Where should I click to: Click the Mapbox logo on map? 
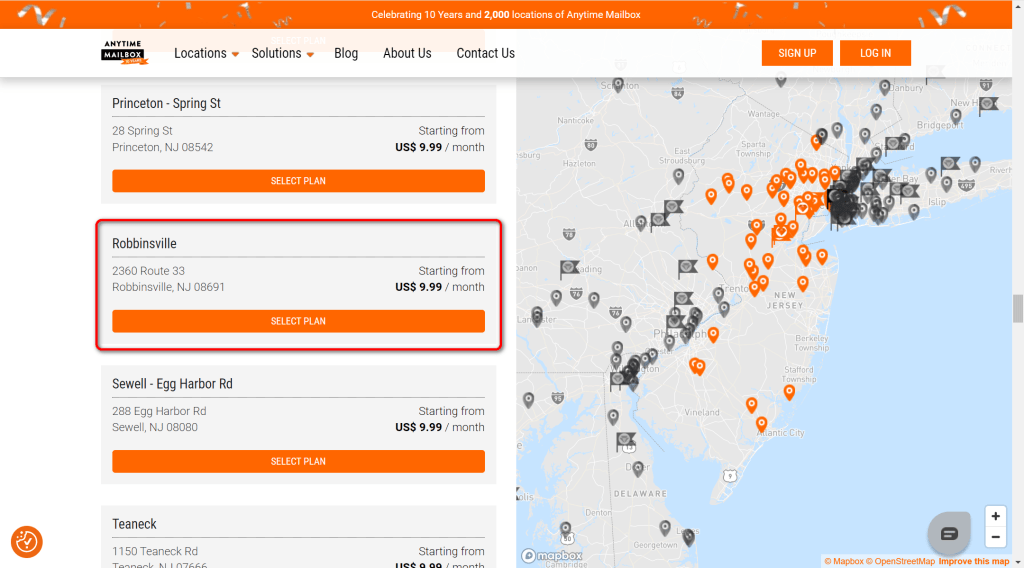[552, 555]
